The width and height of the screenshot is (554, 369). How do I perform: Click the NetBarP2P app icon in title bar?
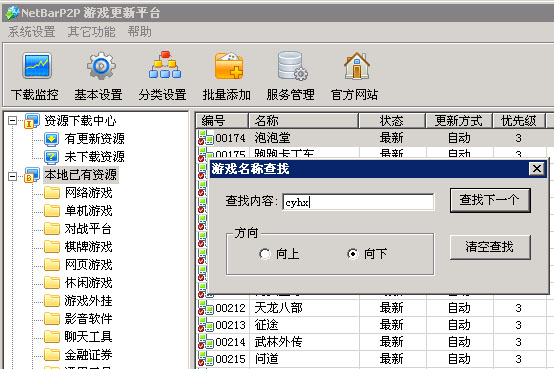tap(12, 13)
